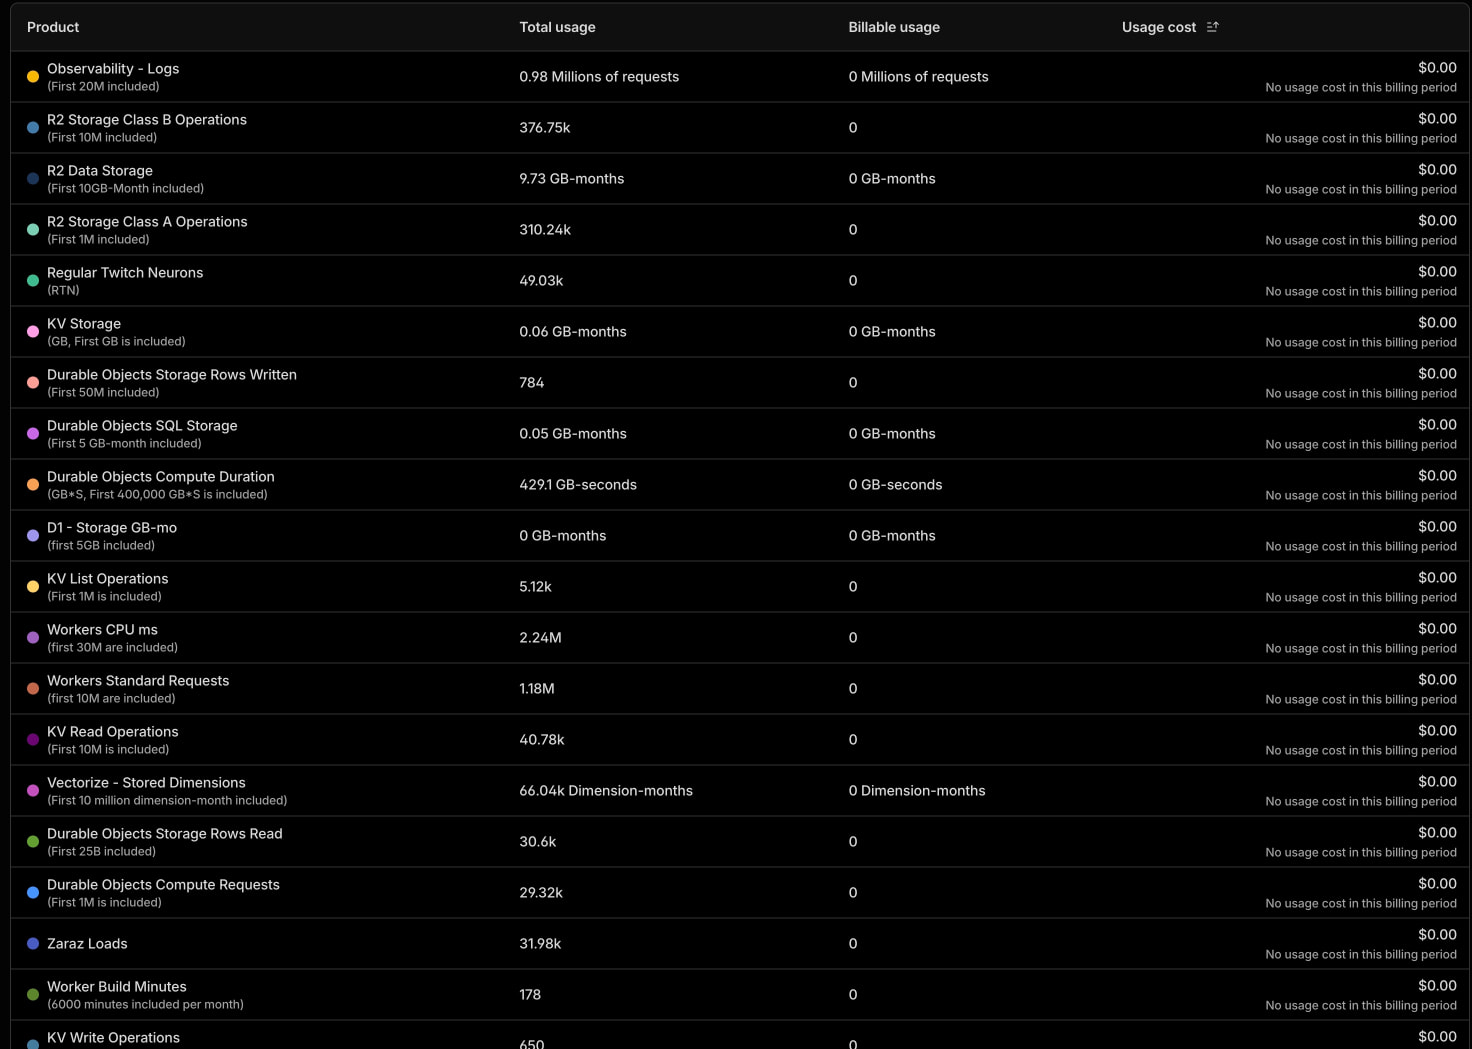
Task: Click the 2.24M total usage value
Action: [540, 638]
